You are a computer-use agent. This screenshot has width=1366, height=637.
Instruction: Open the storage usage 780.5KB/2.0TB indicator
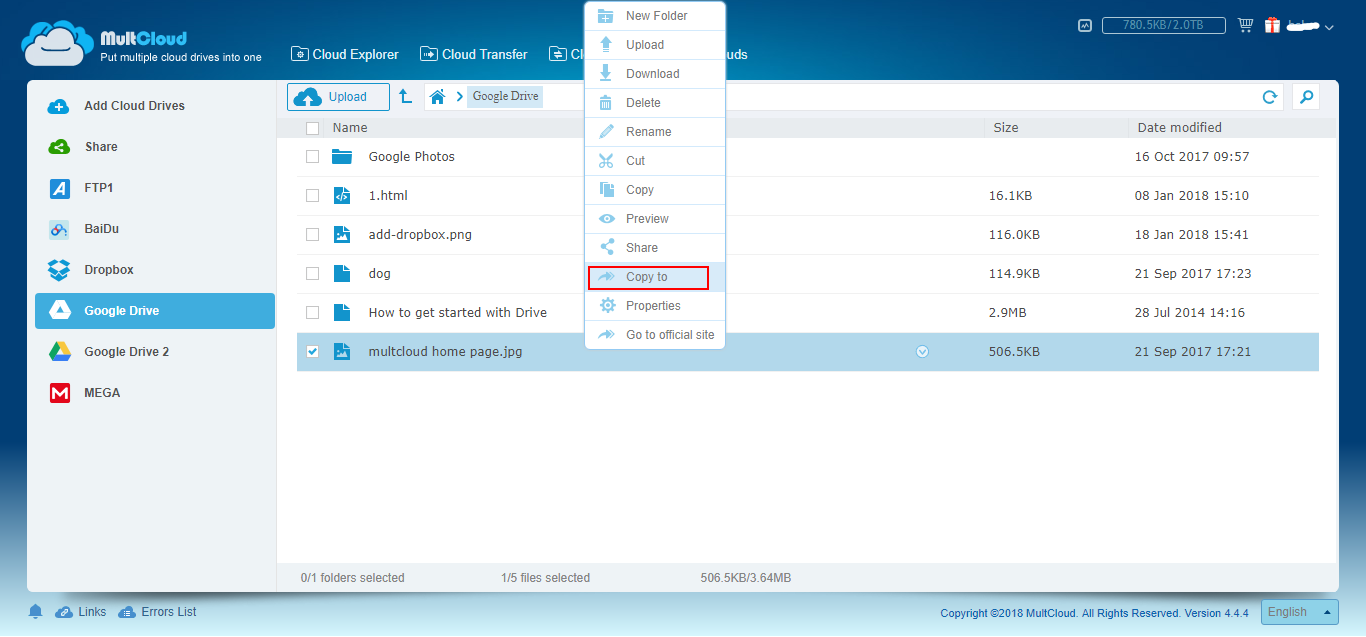tap(1165, 26)
